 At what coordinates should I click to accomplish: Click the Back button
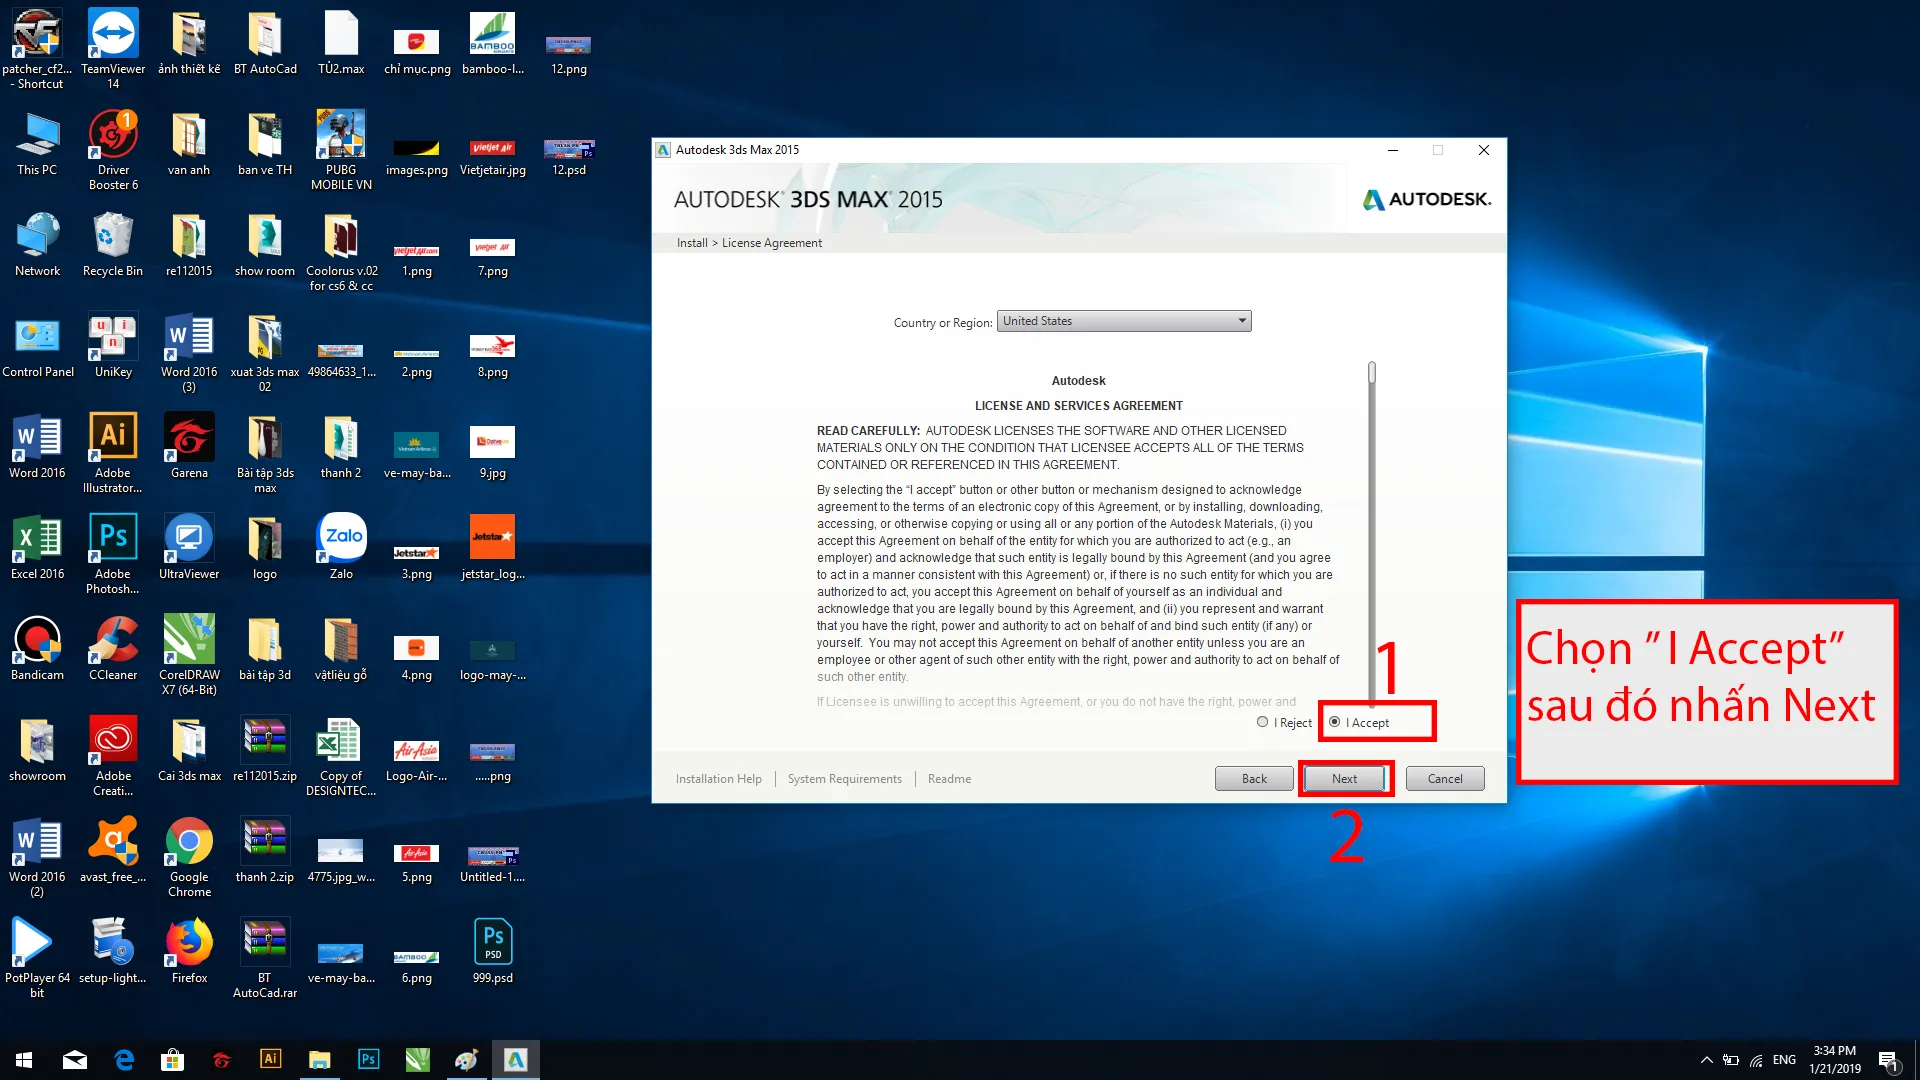point(1254,779)
